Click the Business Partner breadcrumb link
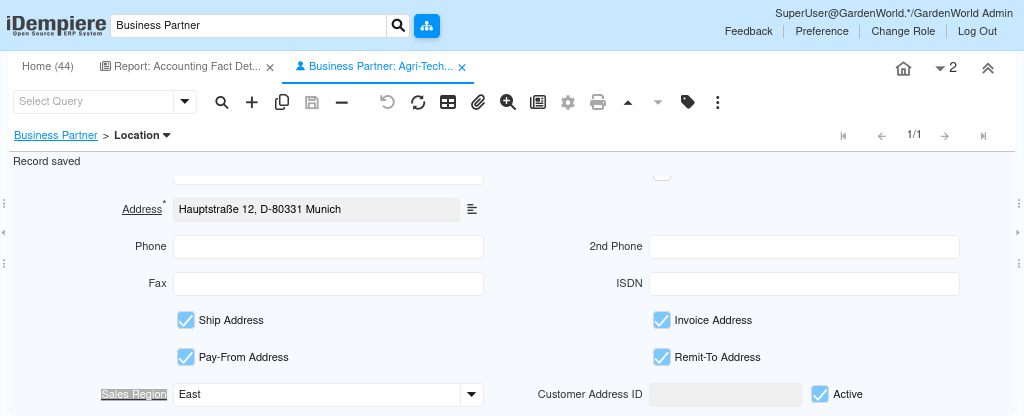Screen dimensions: 1024x416 55,135
